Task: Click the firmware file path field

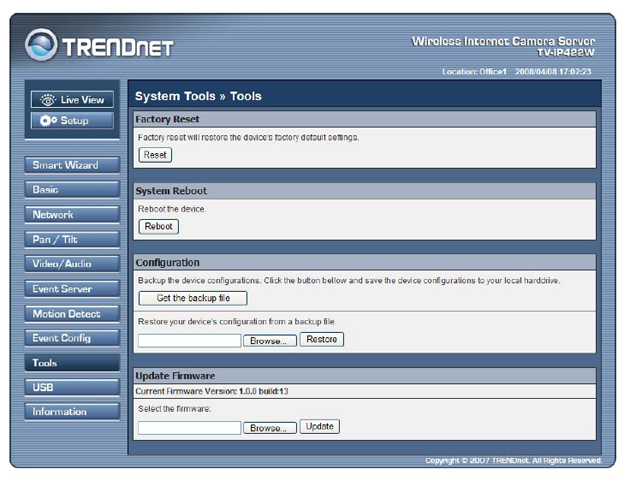Action: [190, 428]
